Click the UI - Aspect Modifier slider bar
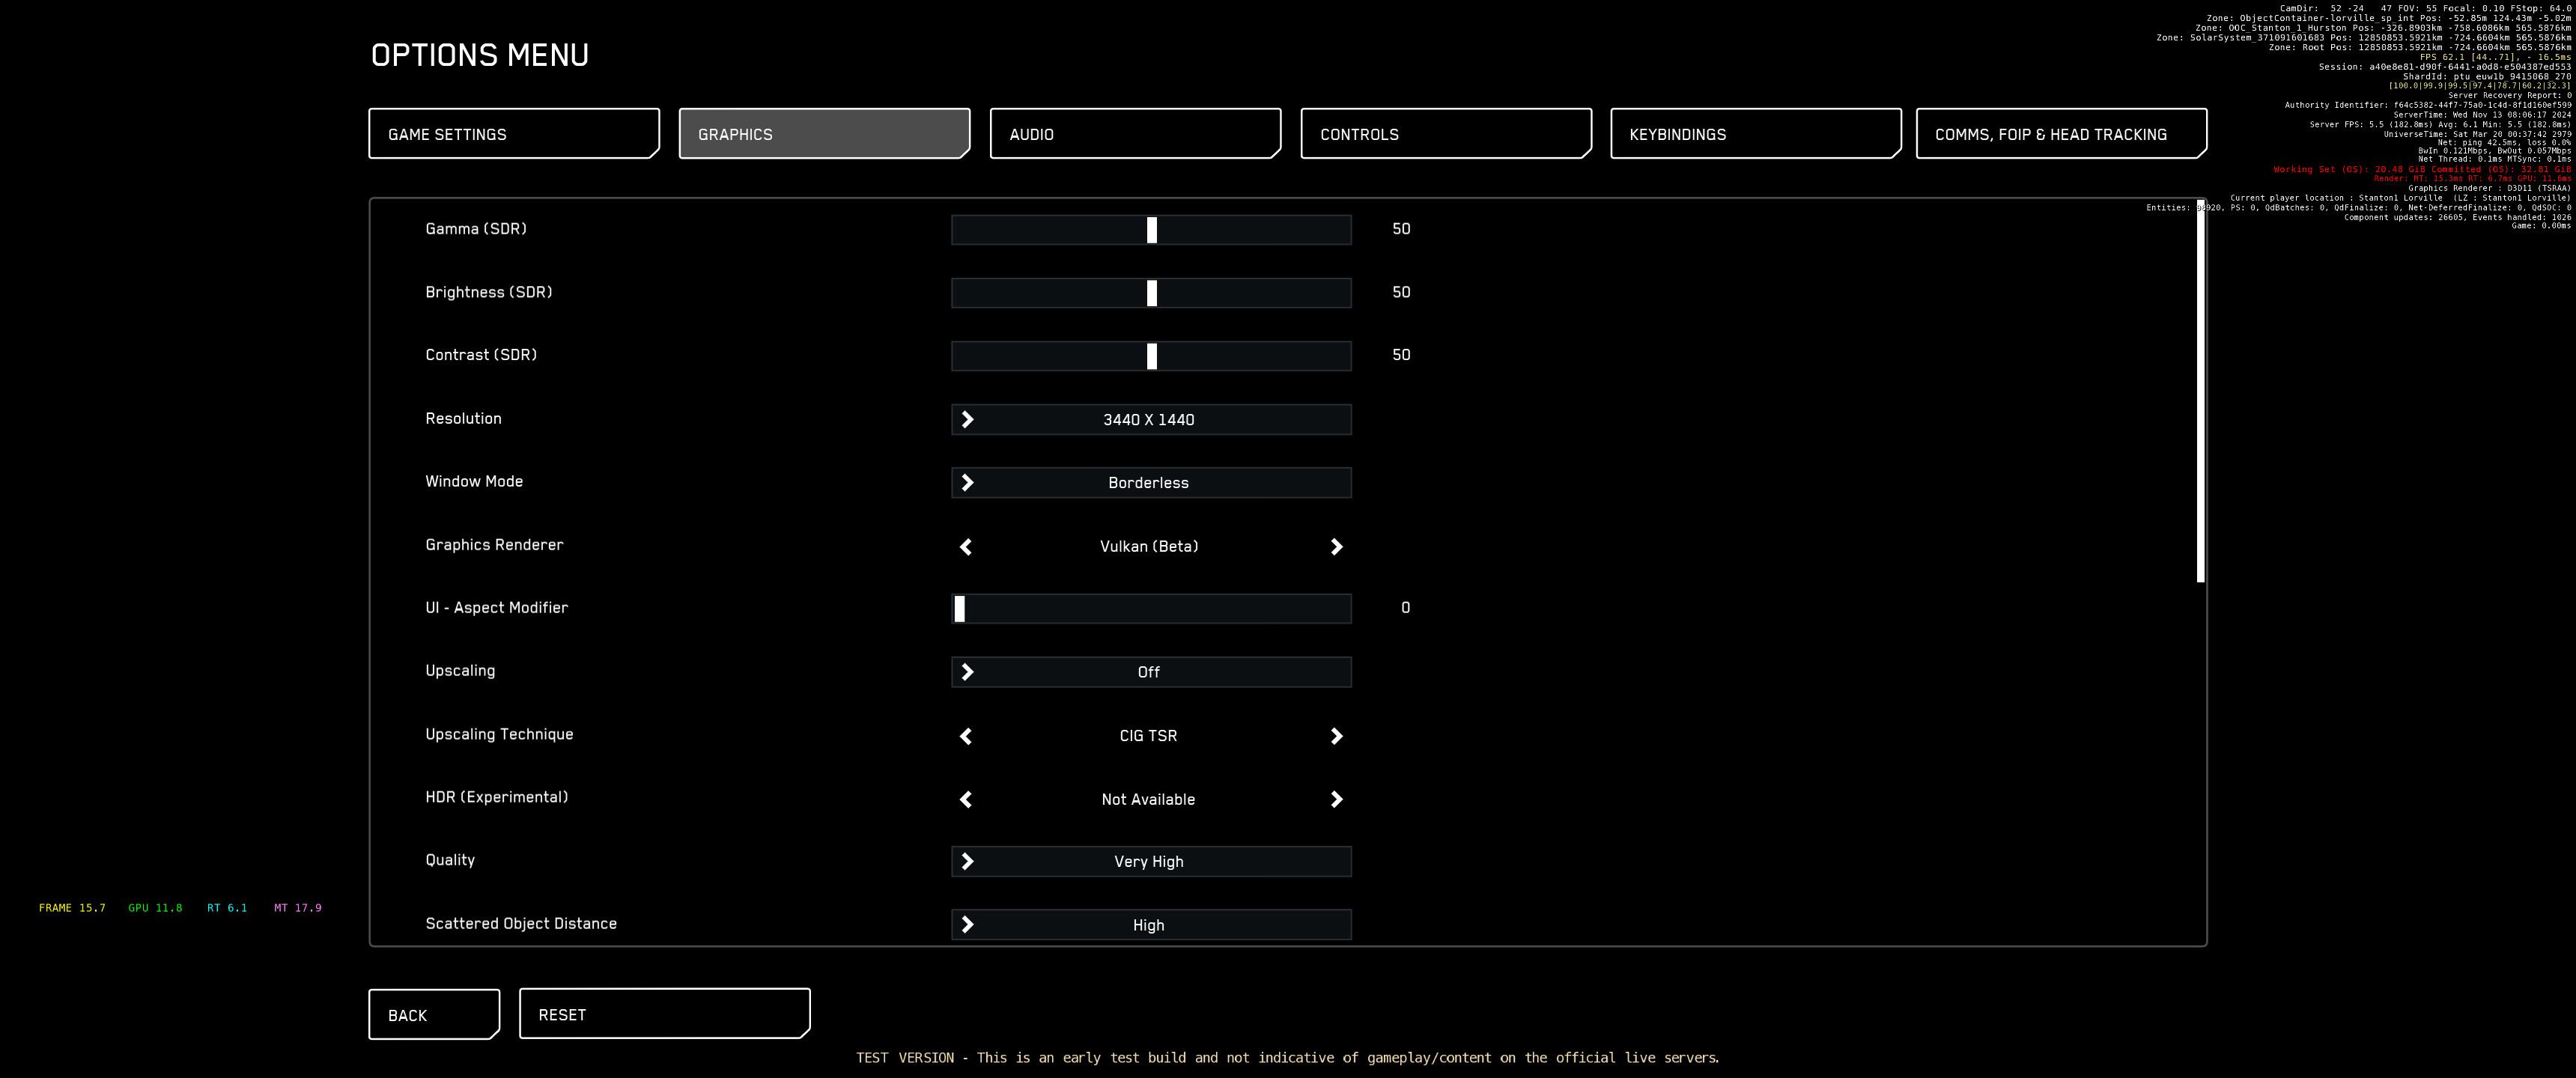Image resolution: width=2576 pixels, height=1078 pixels. 1150,609
